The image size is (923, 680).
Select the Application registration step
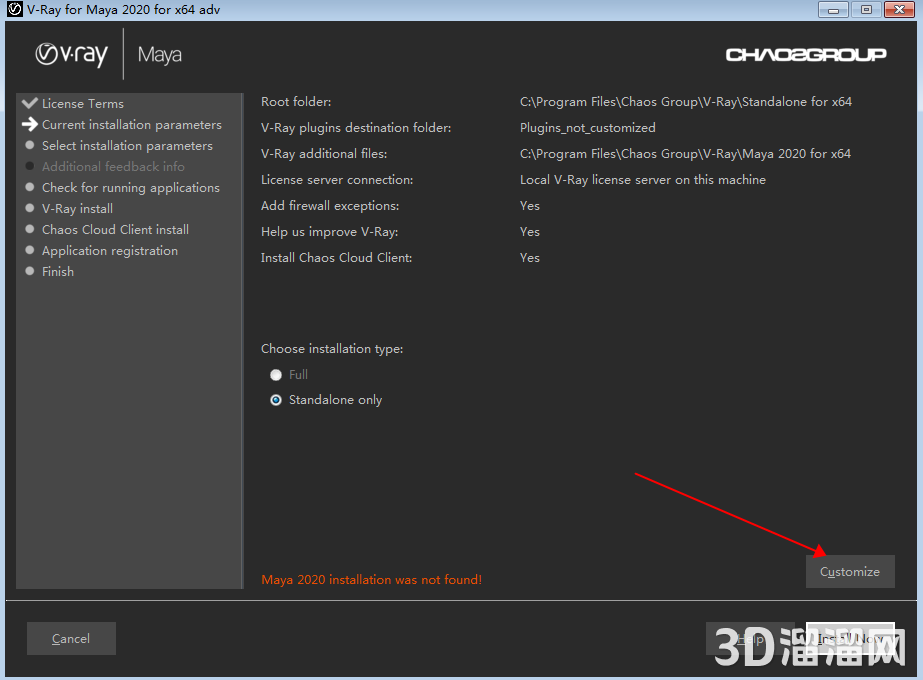click(109, 251)
